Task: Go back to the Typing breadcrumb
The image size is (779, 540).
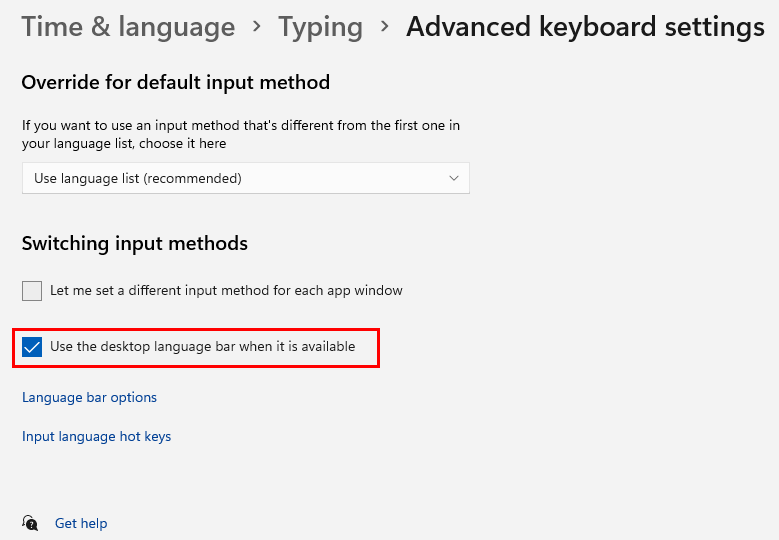Action: point(320,27)
